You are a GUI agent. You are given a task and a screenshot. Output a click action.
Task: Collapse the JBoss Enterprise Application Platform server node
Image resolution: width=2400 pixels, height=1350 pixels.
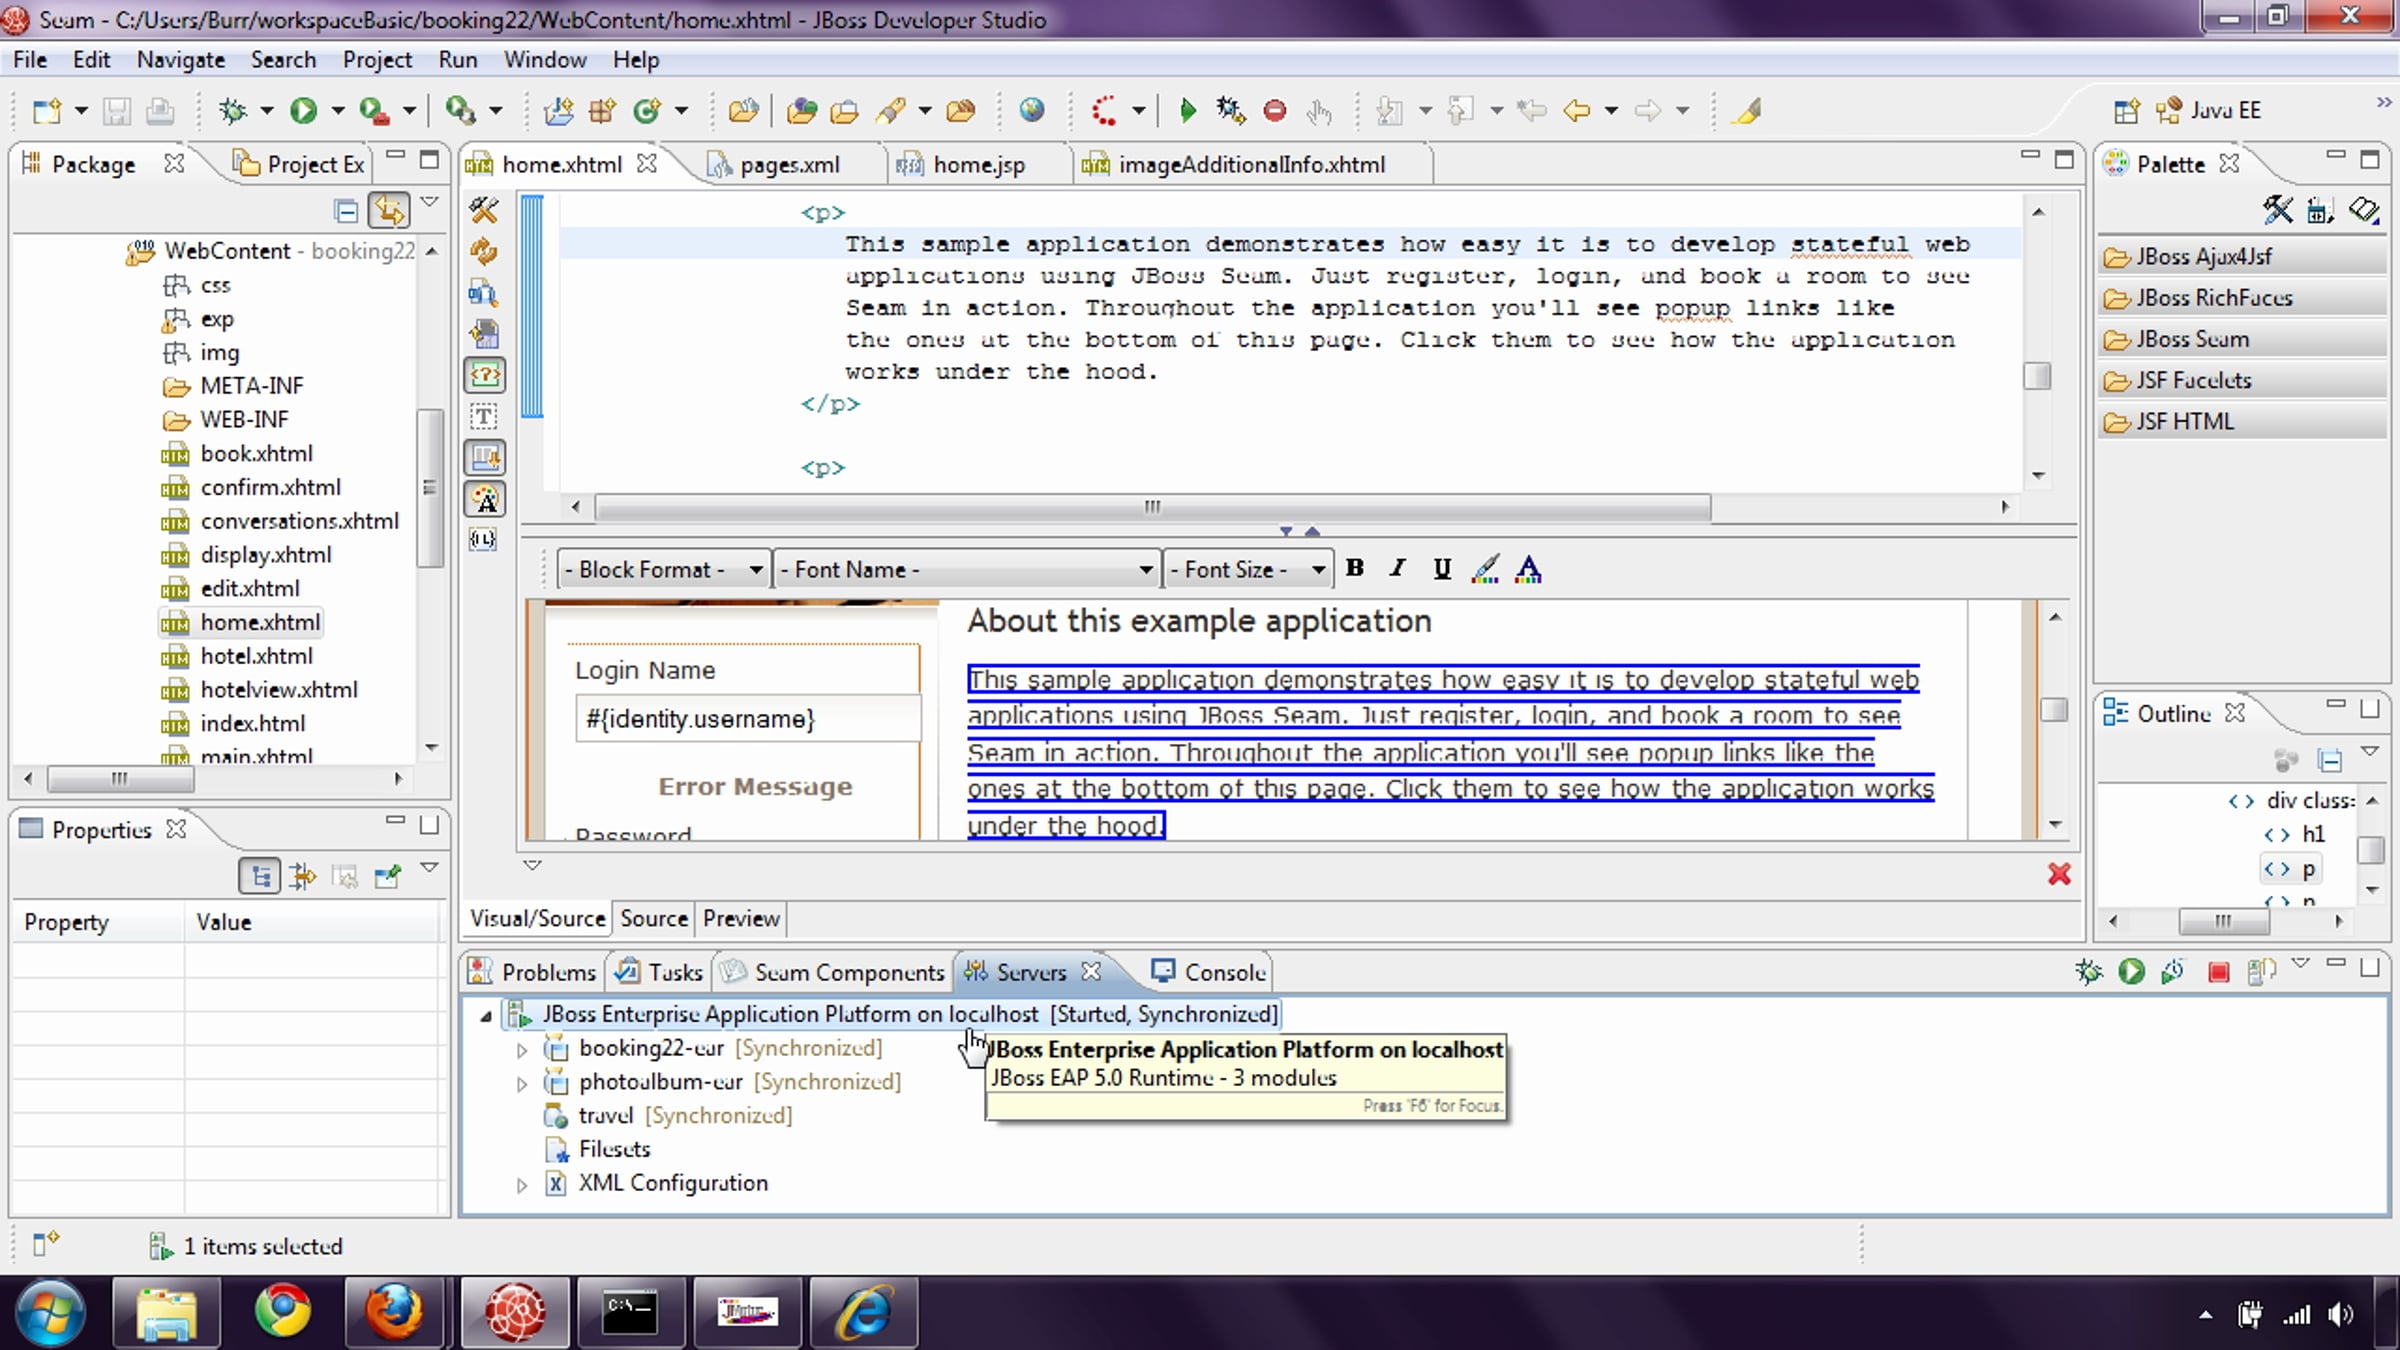pyautogui.click(x=486, y=1015)
